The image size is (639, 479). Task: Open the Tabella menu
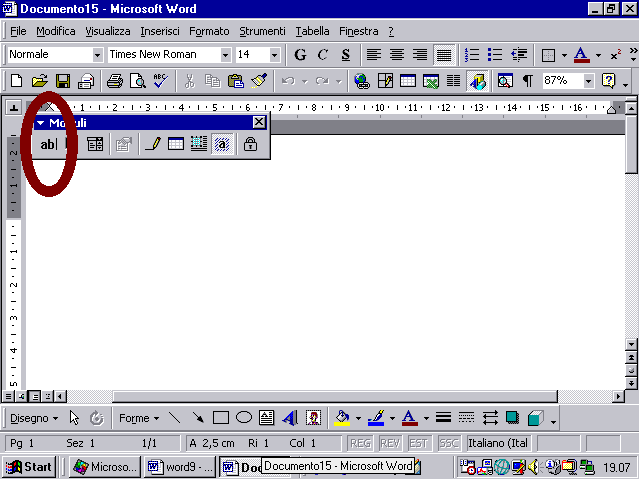[x=312, y=31]
